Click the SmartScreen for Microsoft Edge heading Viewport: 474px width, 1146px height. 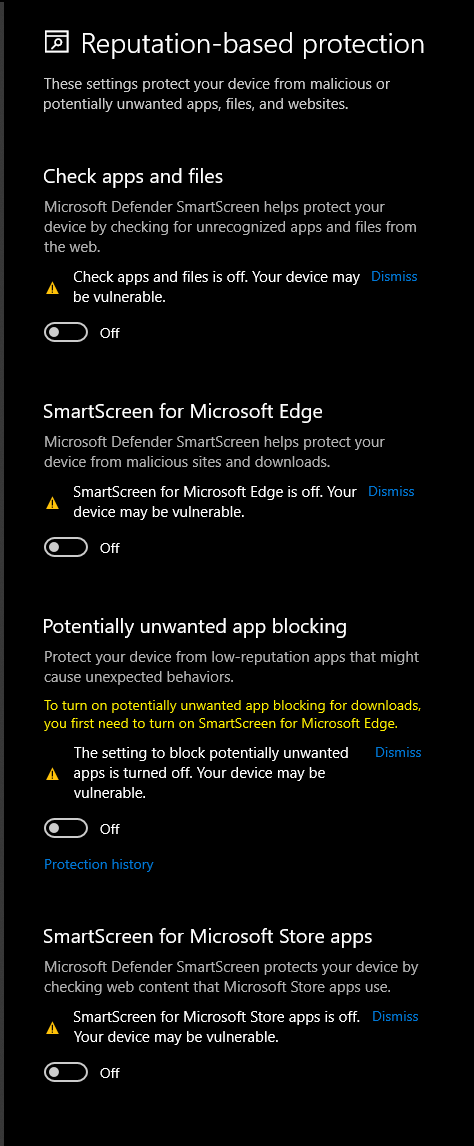(x=183, y=411)
